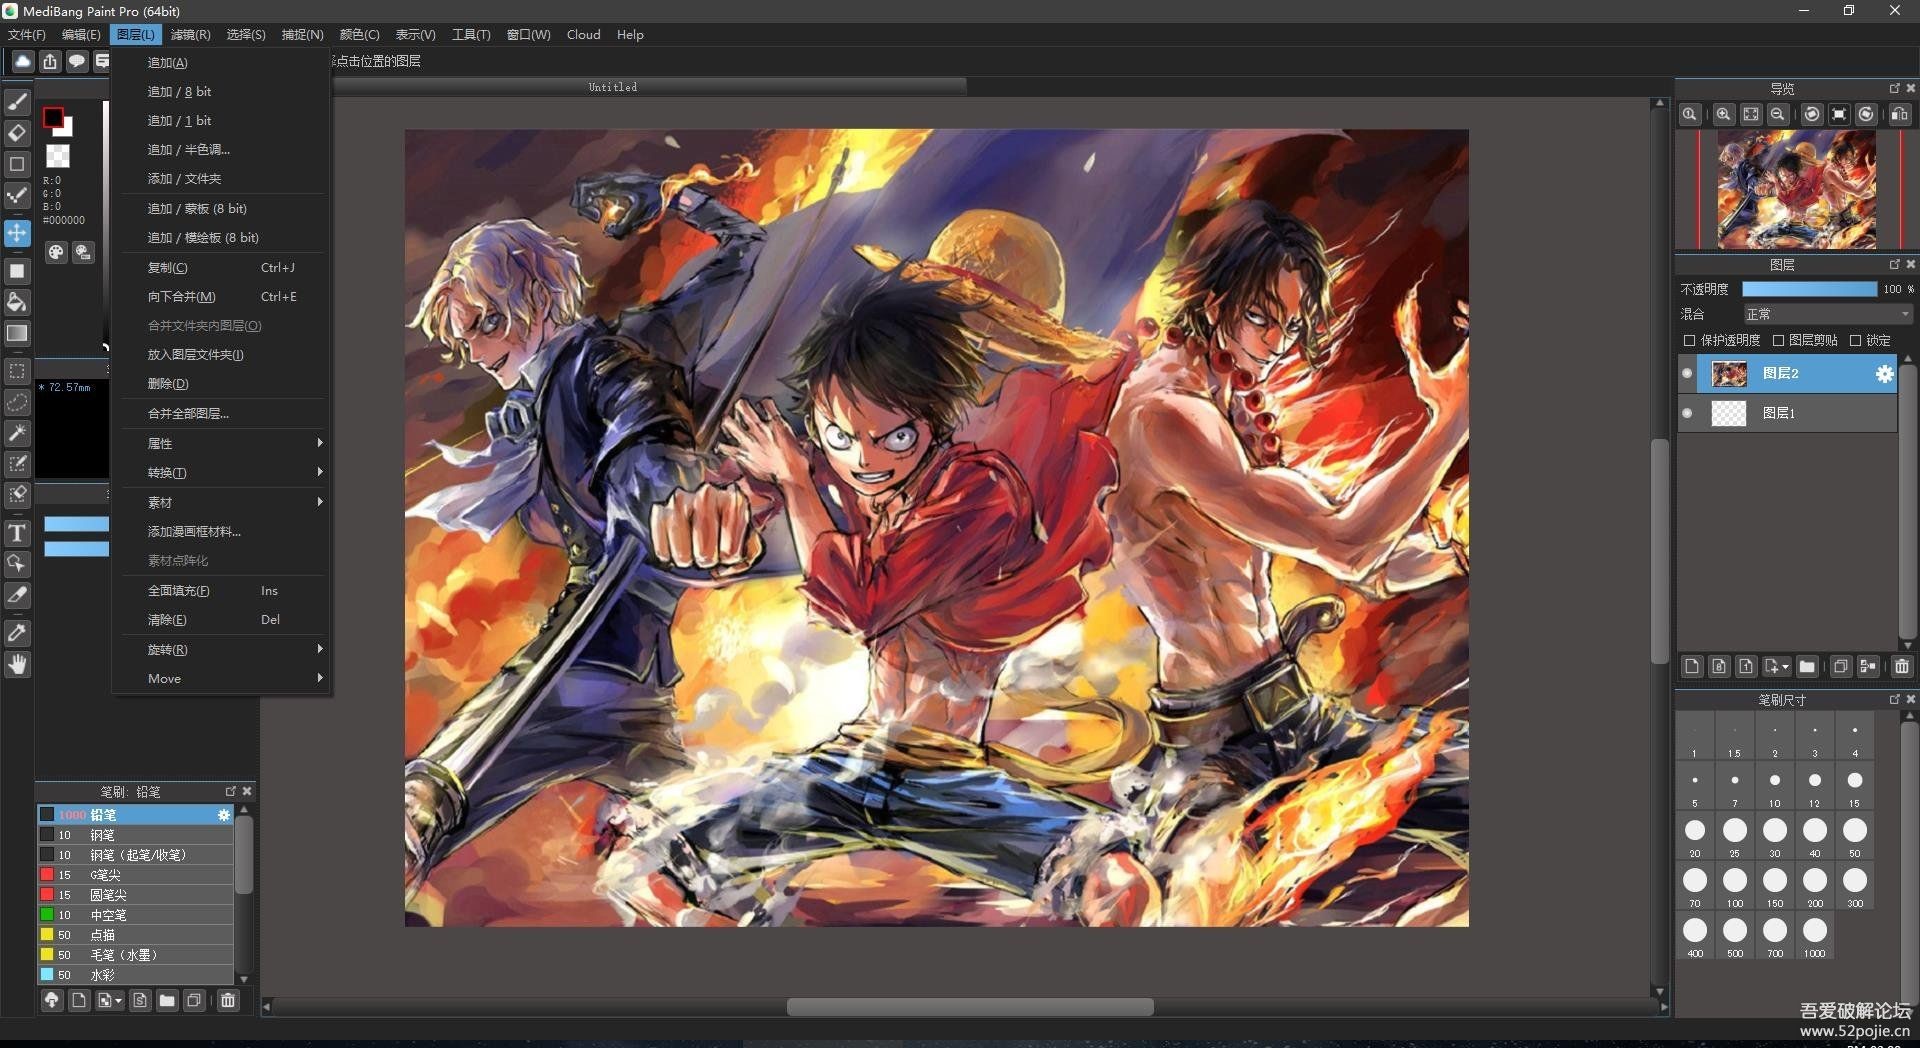Choose 全面填充(F) menu entry
1920x1048 pixels.
tap(223, 591)
